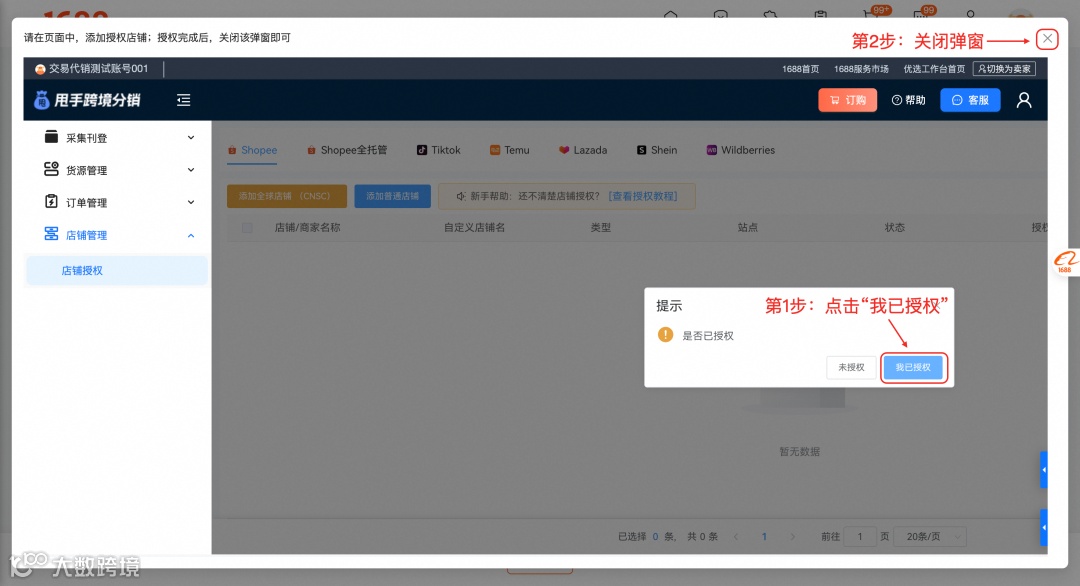Click 店铺/商家名称 column header
The image size is (1080, 586).
pyautogui.click(x=307, y=228)
